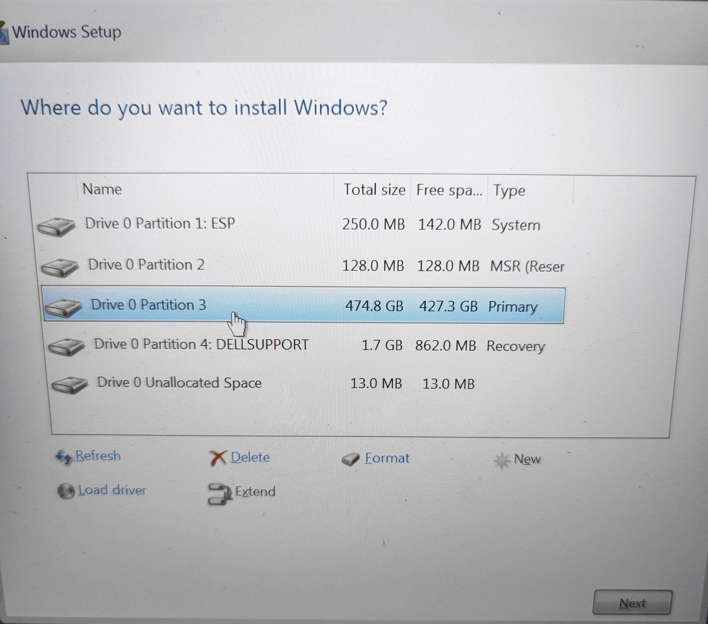Click the 'Where do you want to install Windows?' heading
The width and height of the screenshot is (708, 624).
pyautogui.click(x=204, y=108)
